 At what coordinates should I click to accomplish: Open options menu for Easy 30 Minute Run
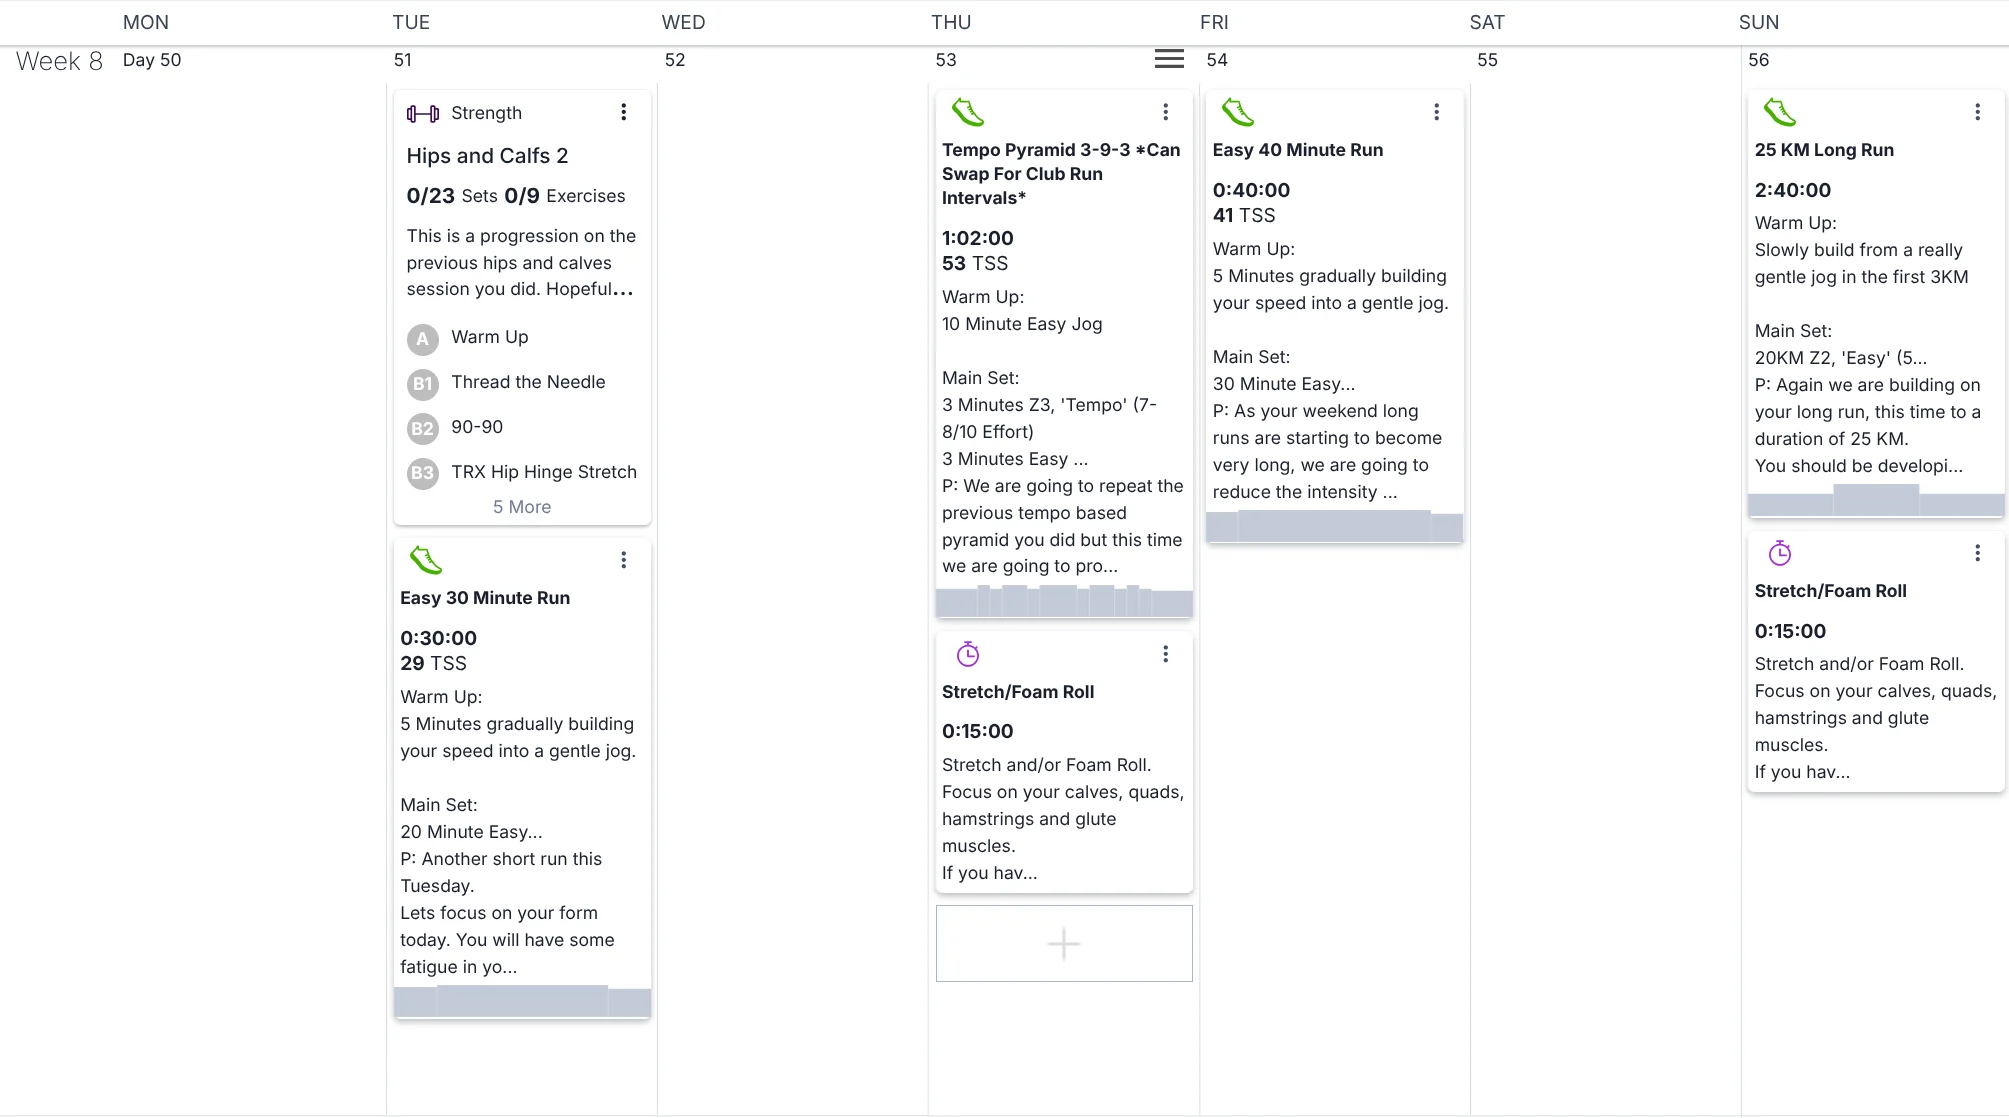tap(623, 560)
